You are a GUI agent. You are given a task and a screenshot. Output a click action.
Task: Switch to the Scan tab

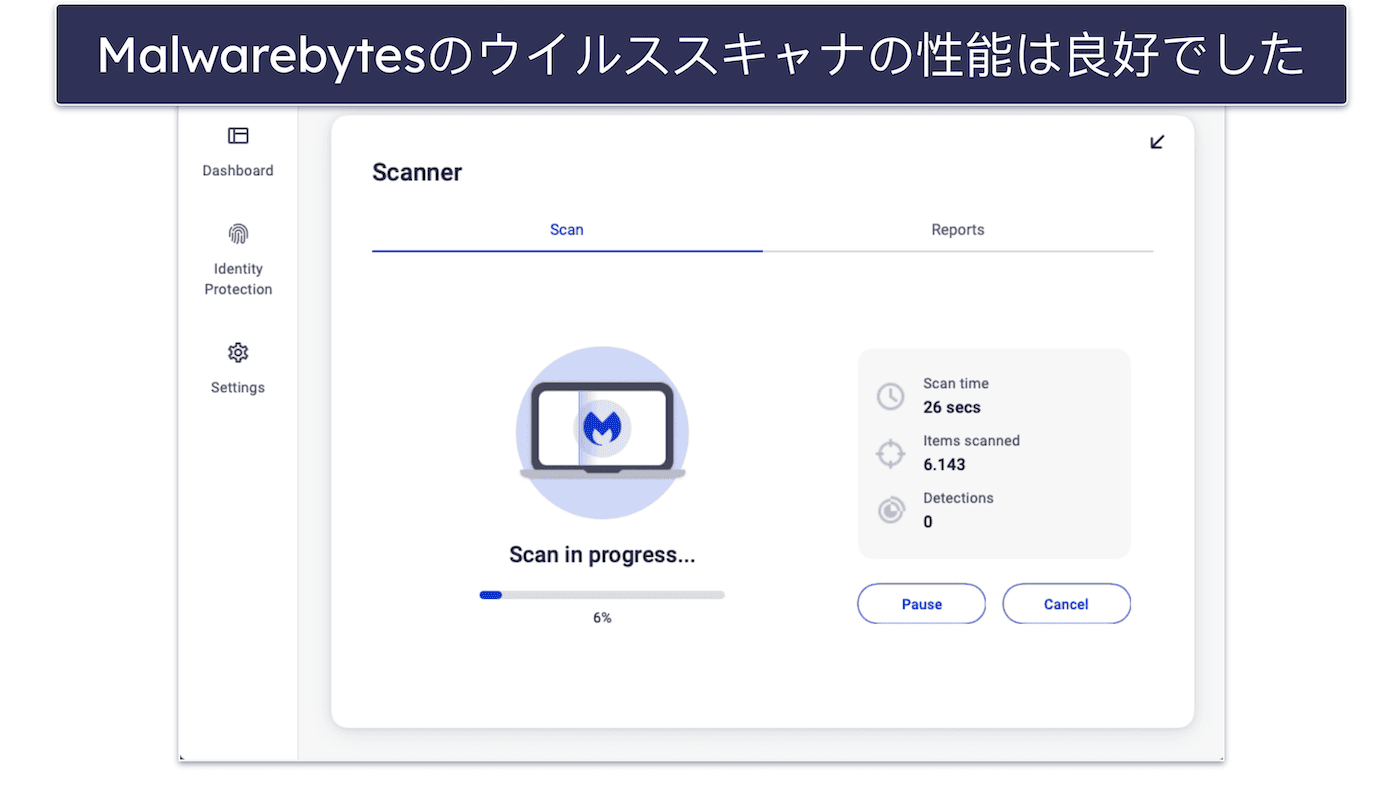567,230
